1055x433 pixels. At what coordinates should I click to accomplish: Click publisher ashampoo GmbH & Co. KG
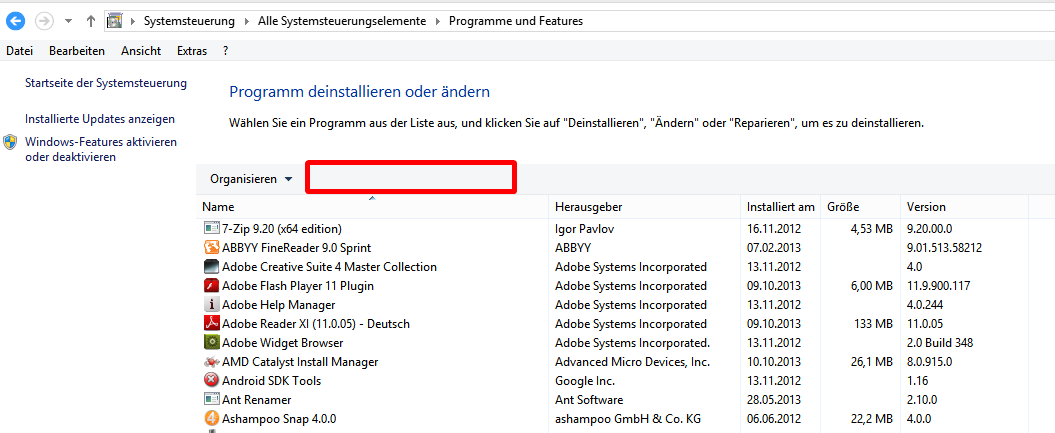point(628,419)
